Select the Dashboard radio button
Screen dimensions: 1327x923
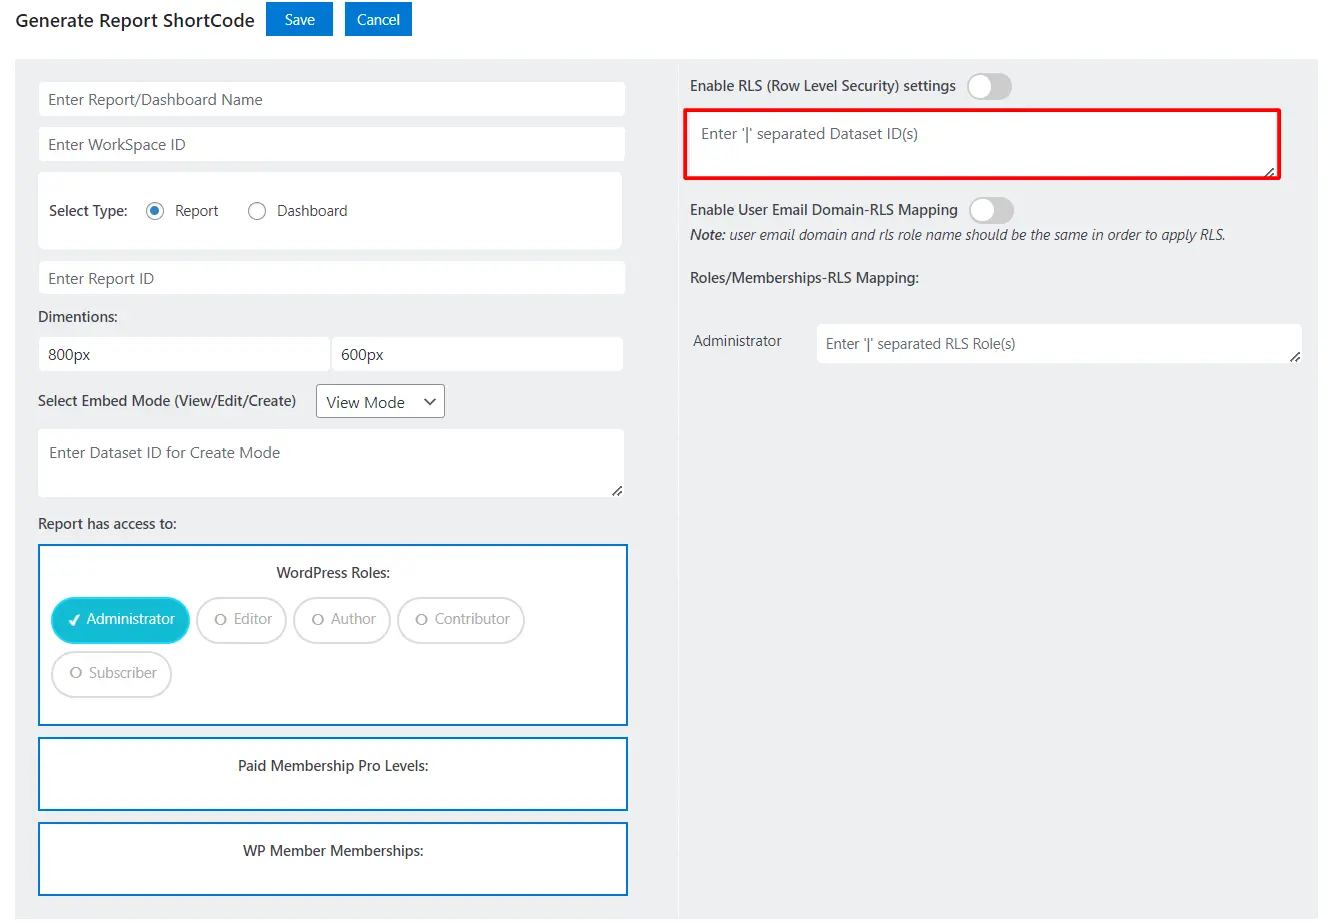click(x=257, y=211)
